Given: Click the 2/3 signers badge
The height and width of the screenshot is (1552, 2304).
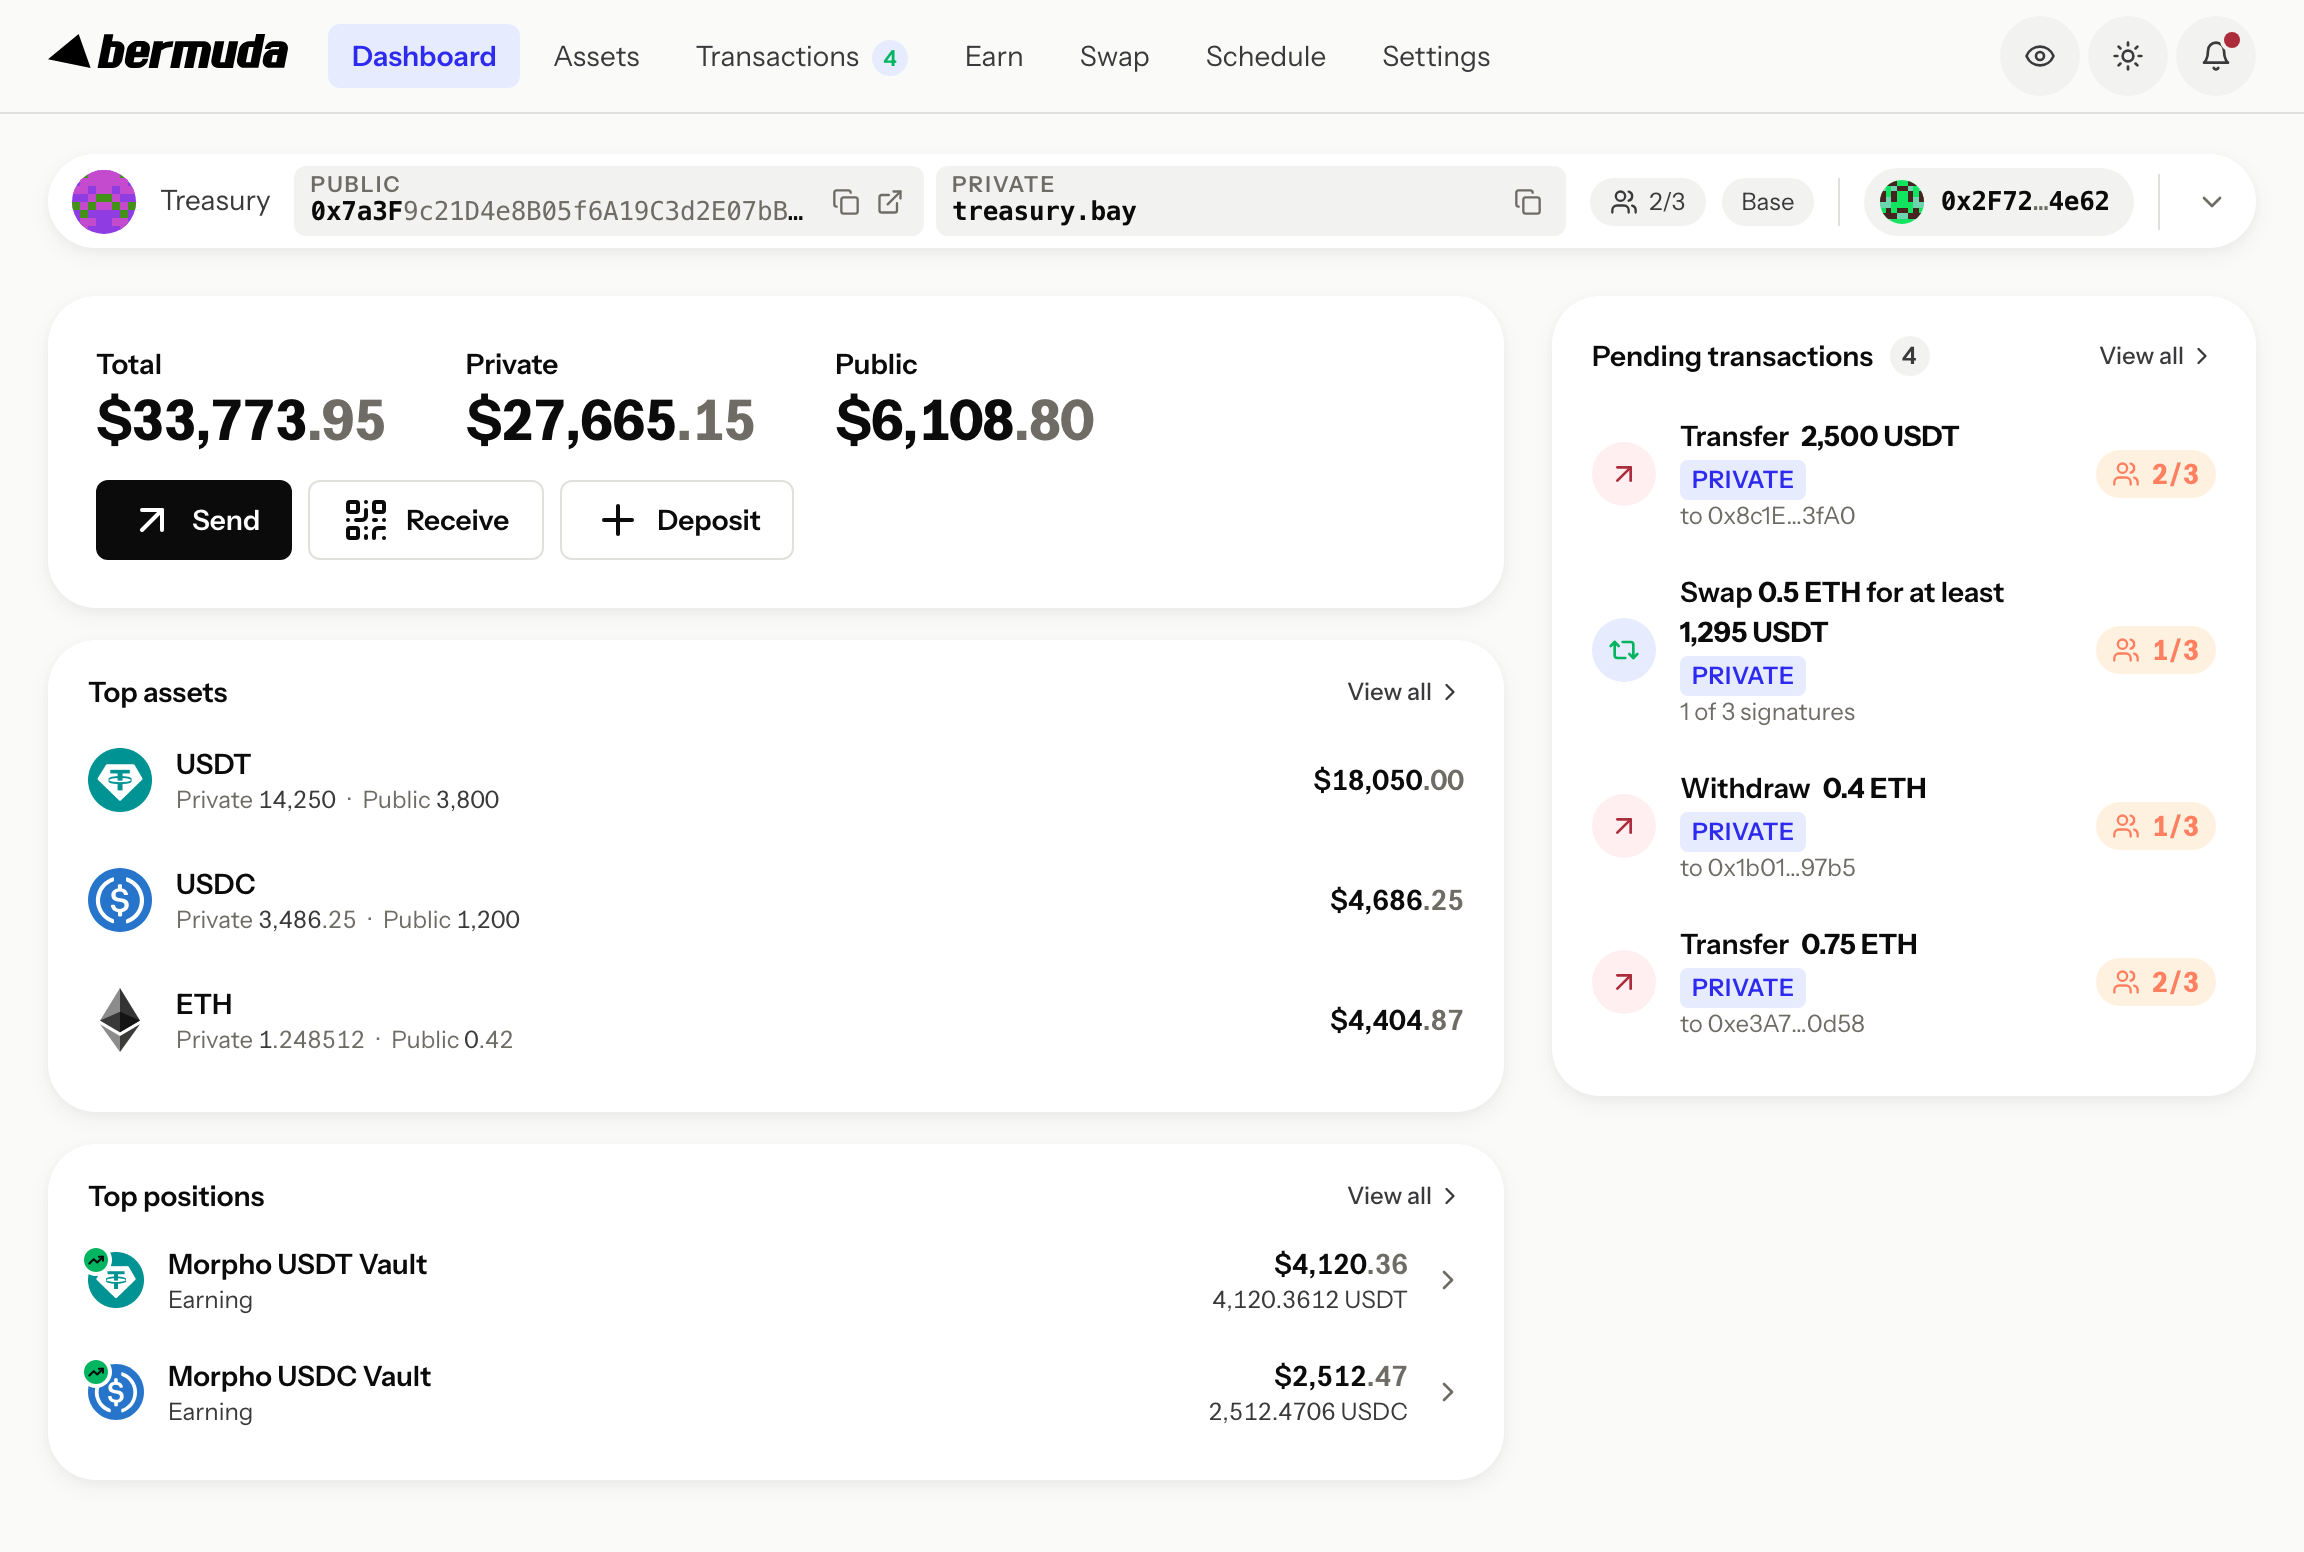Looking at the screenshot, I should [x=1648, y=202].
